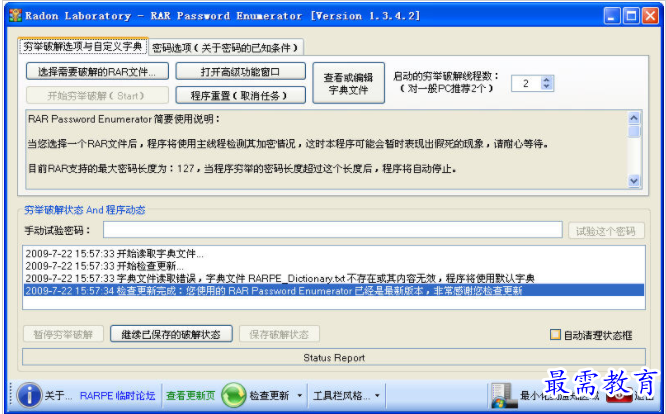Click the Radon Laboratory title bar icon
666x414 pixels.
(x=15, y=16)
